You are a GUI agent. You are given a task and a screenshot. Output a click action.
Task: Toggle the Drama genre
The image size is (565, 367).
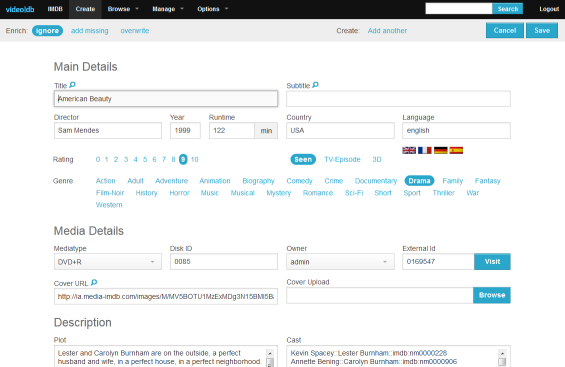click(x=419, y=181)
